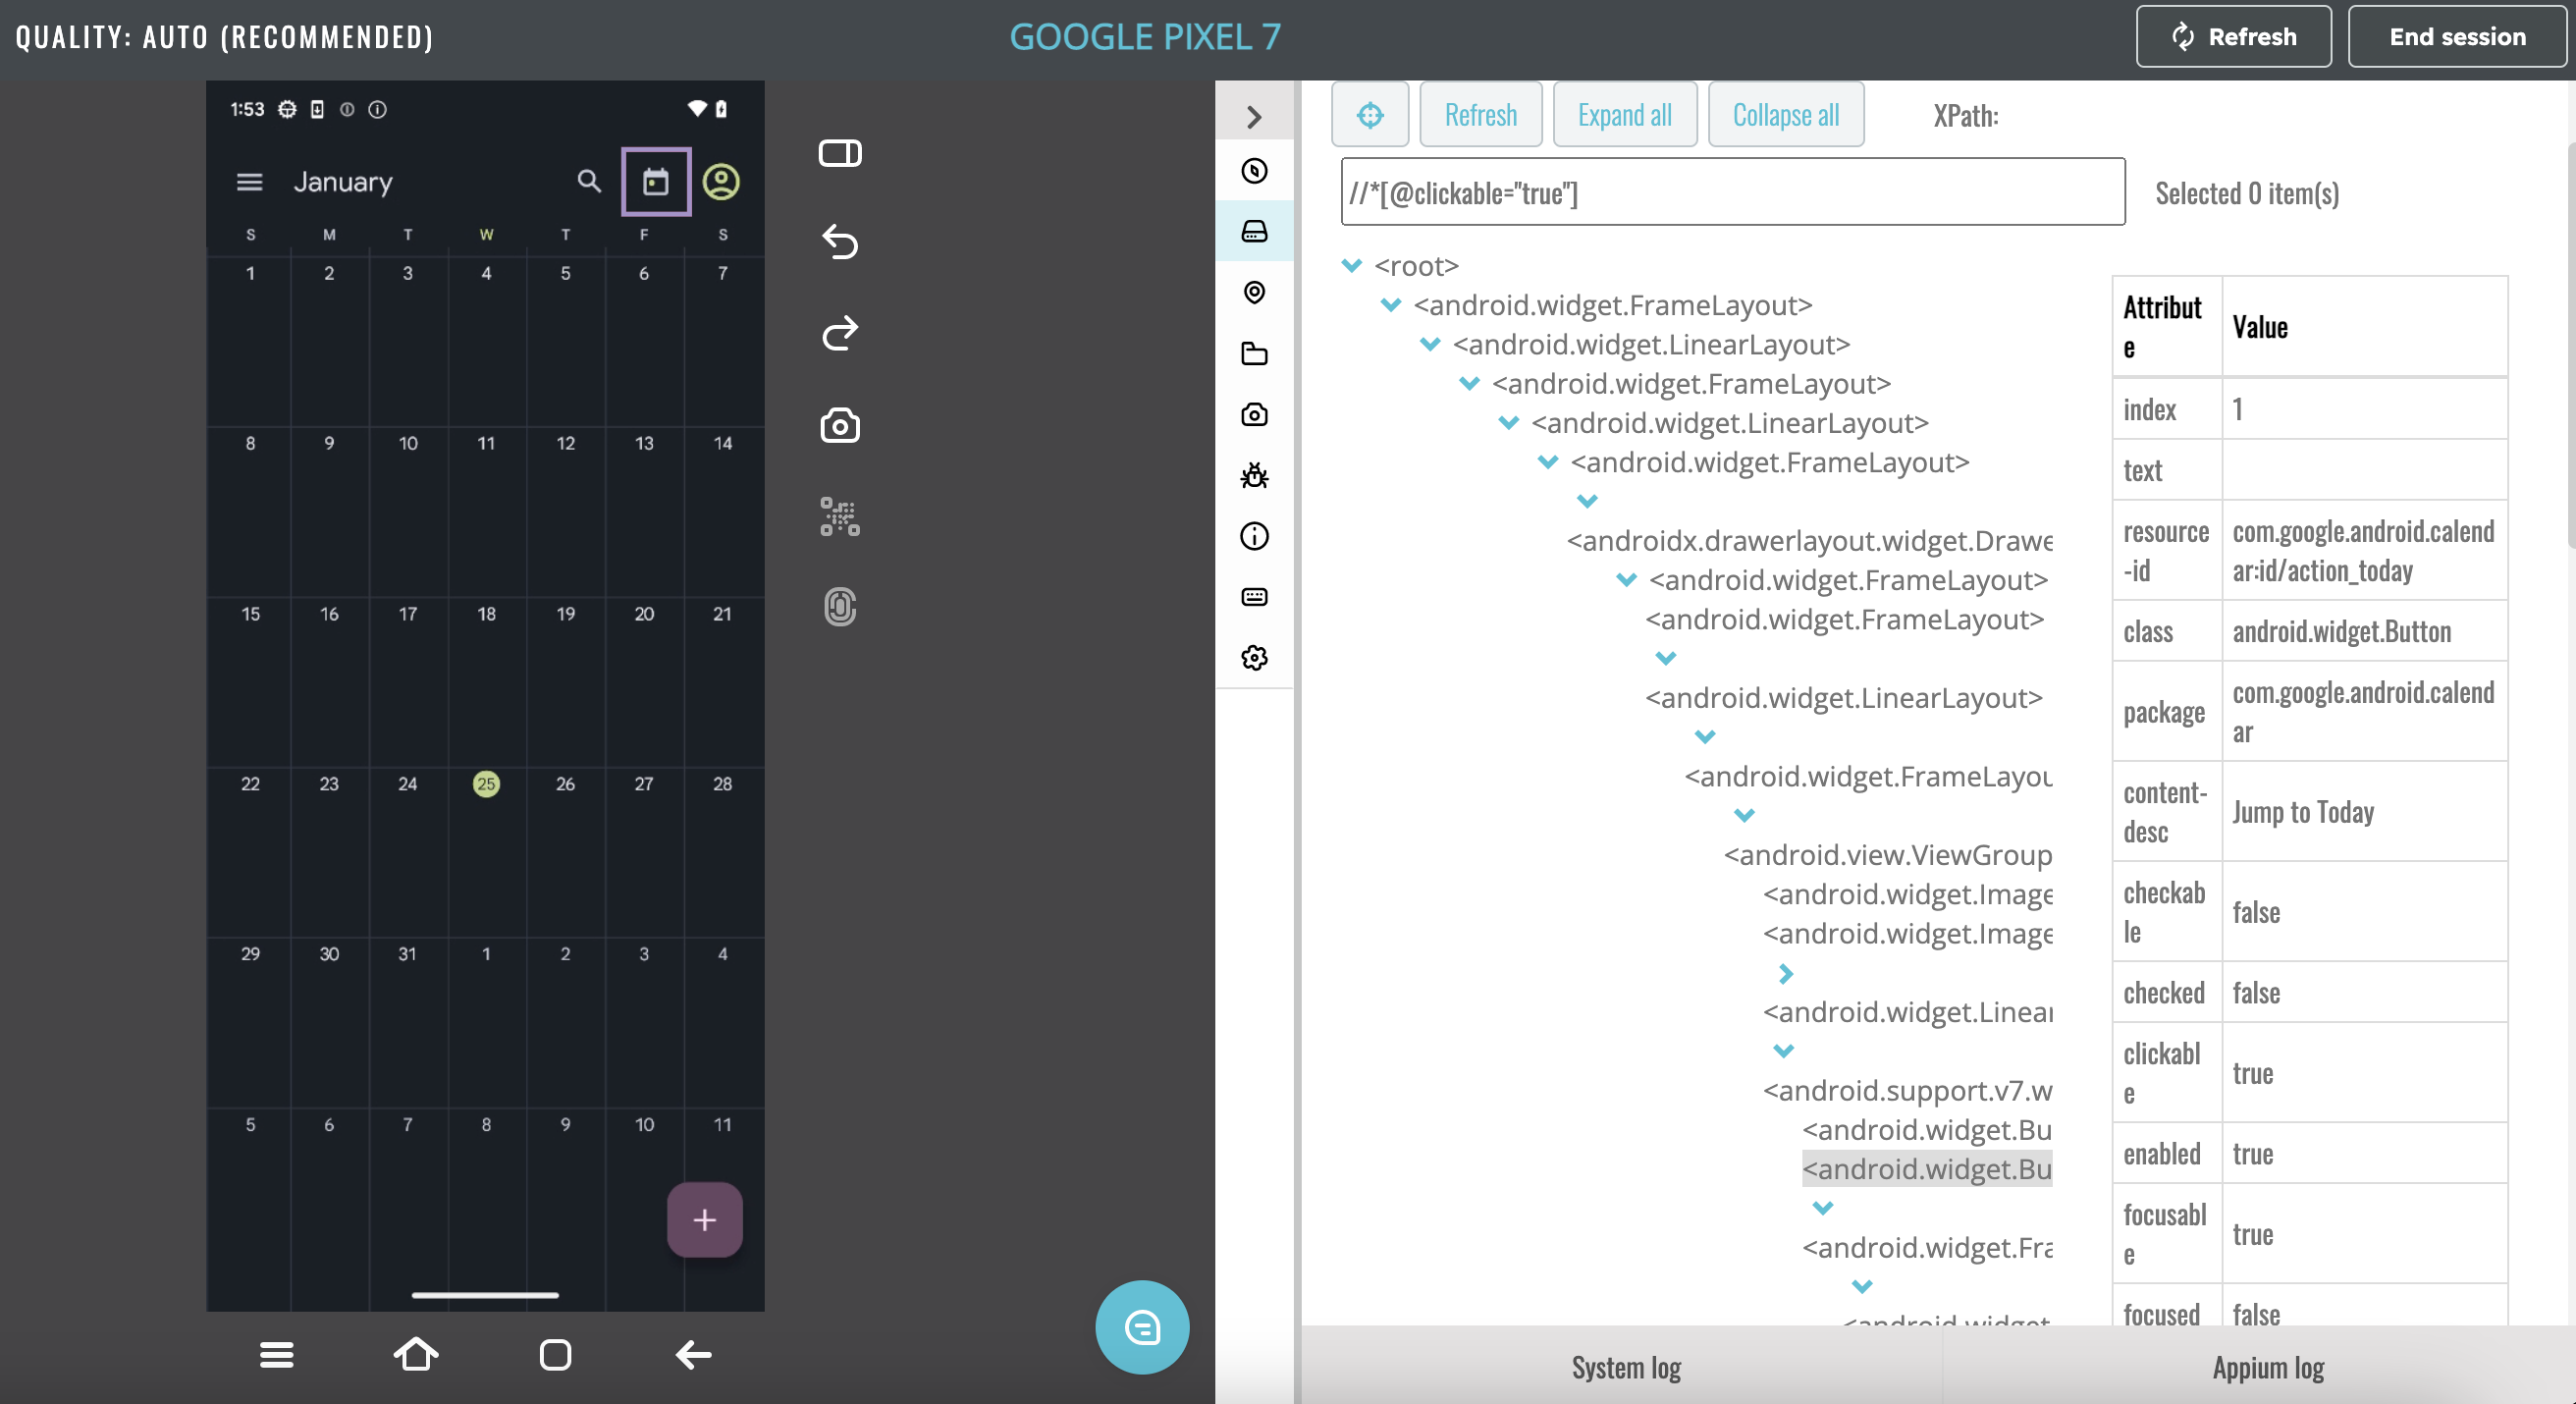
Task: Click the camera screenshot icon beside device
Action: point(840,425)
